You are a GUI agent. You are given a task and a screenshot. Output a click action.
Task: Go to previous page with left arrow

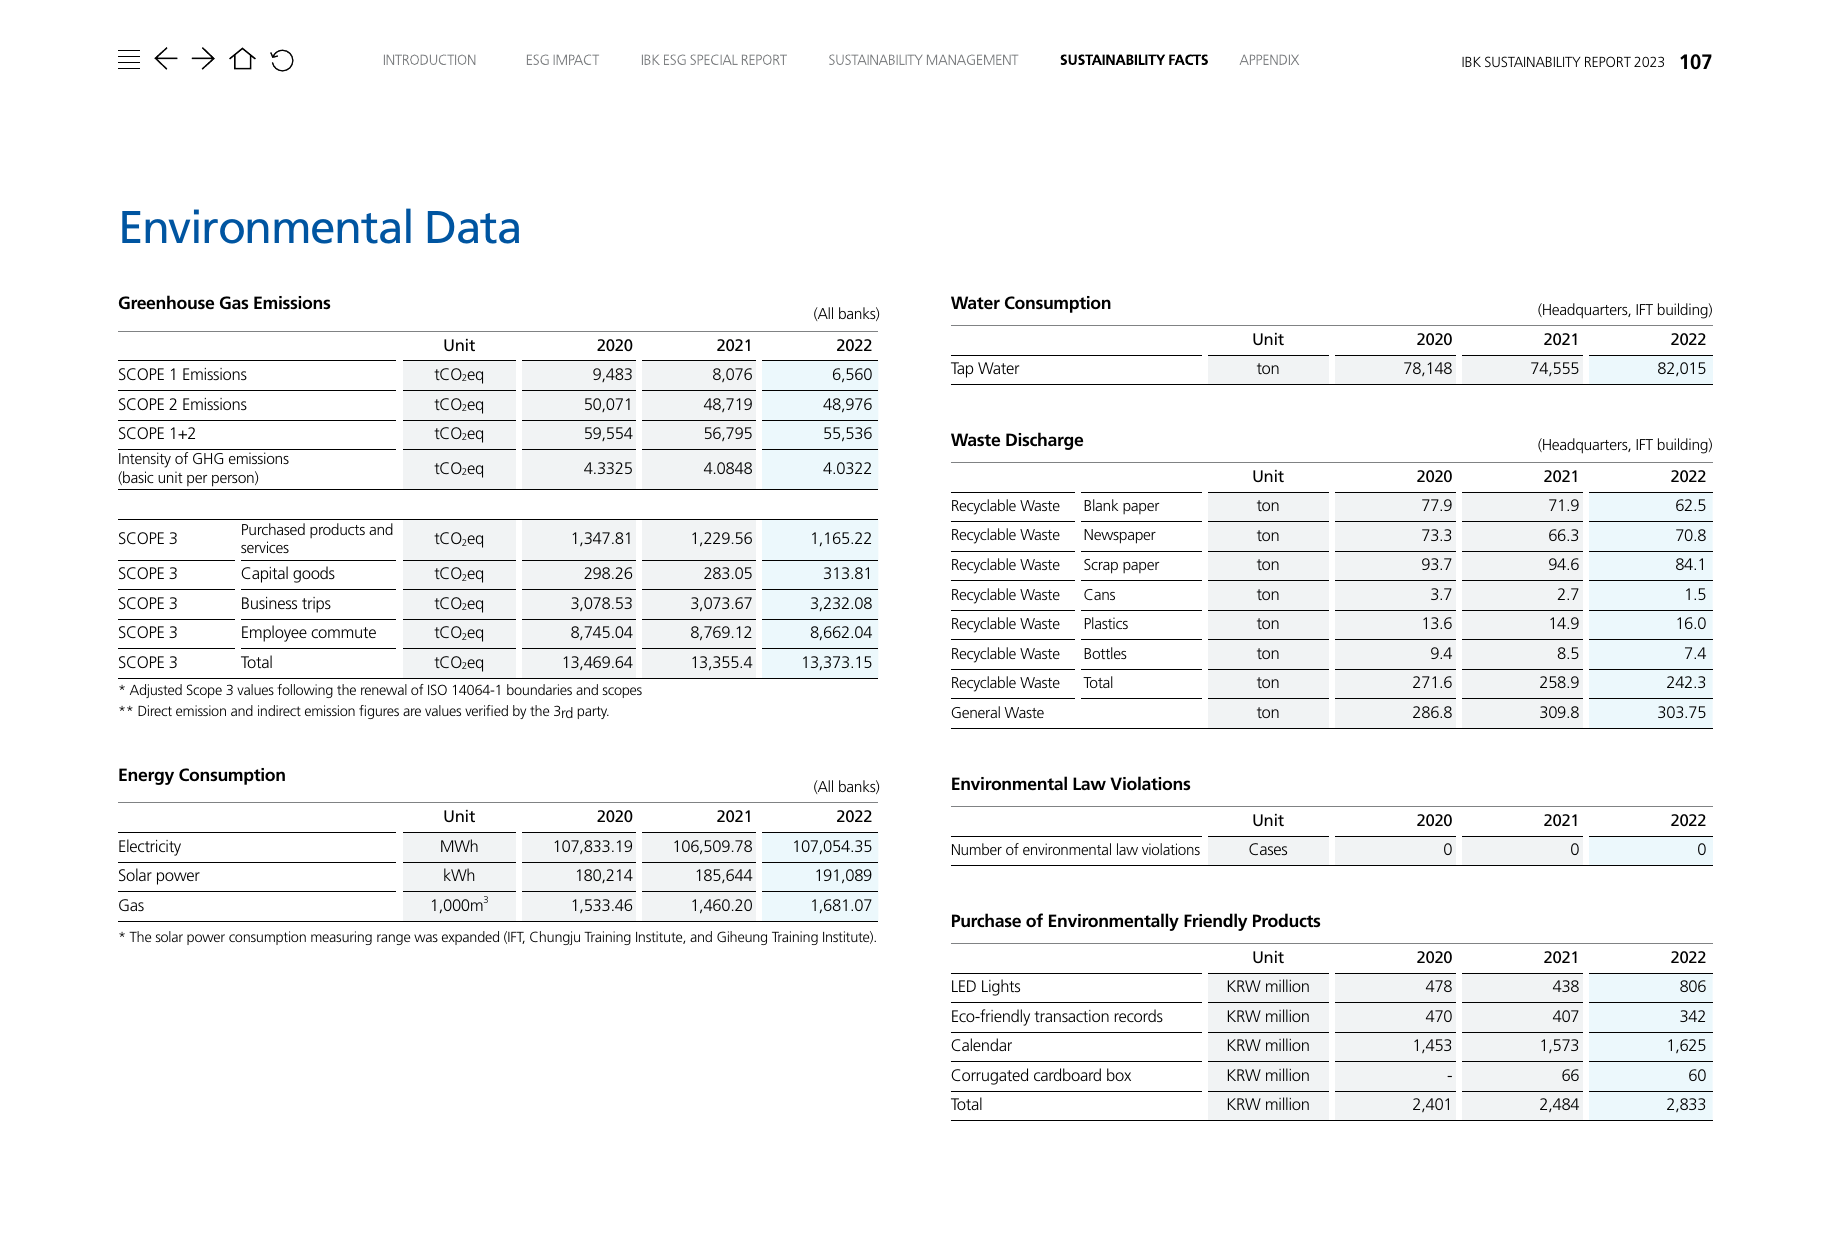point(166,59)
